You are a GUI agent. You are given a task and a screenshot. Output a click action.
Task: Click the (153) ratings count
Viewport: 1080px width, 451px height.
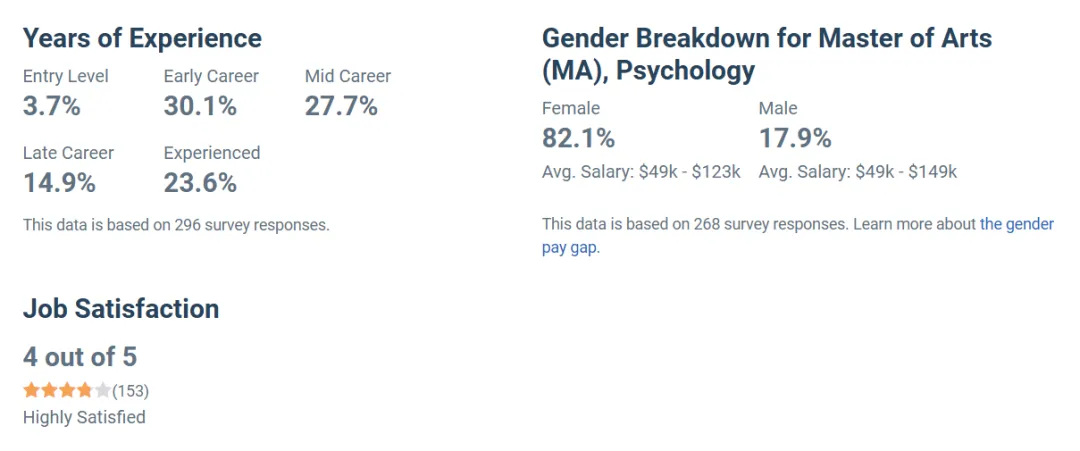click(x=130, y=391)
